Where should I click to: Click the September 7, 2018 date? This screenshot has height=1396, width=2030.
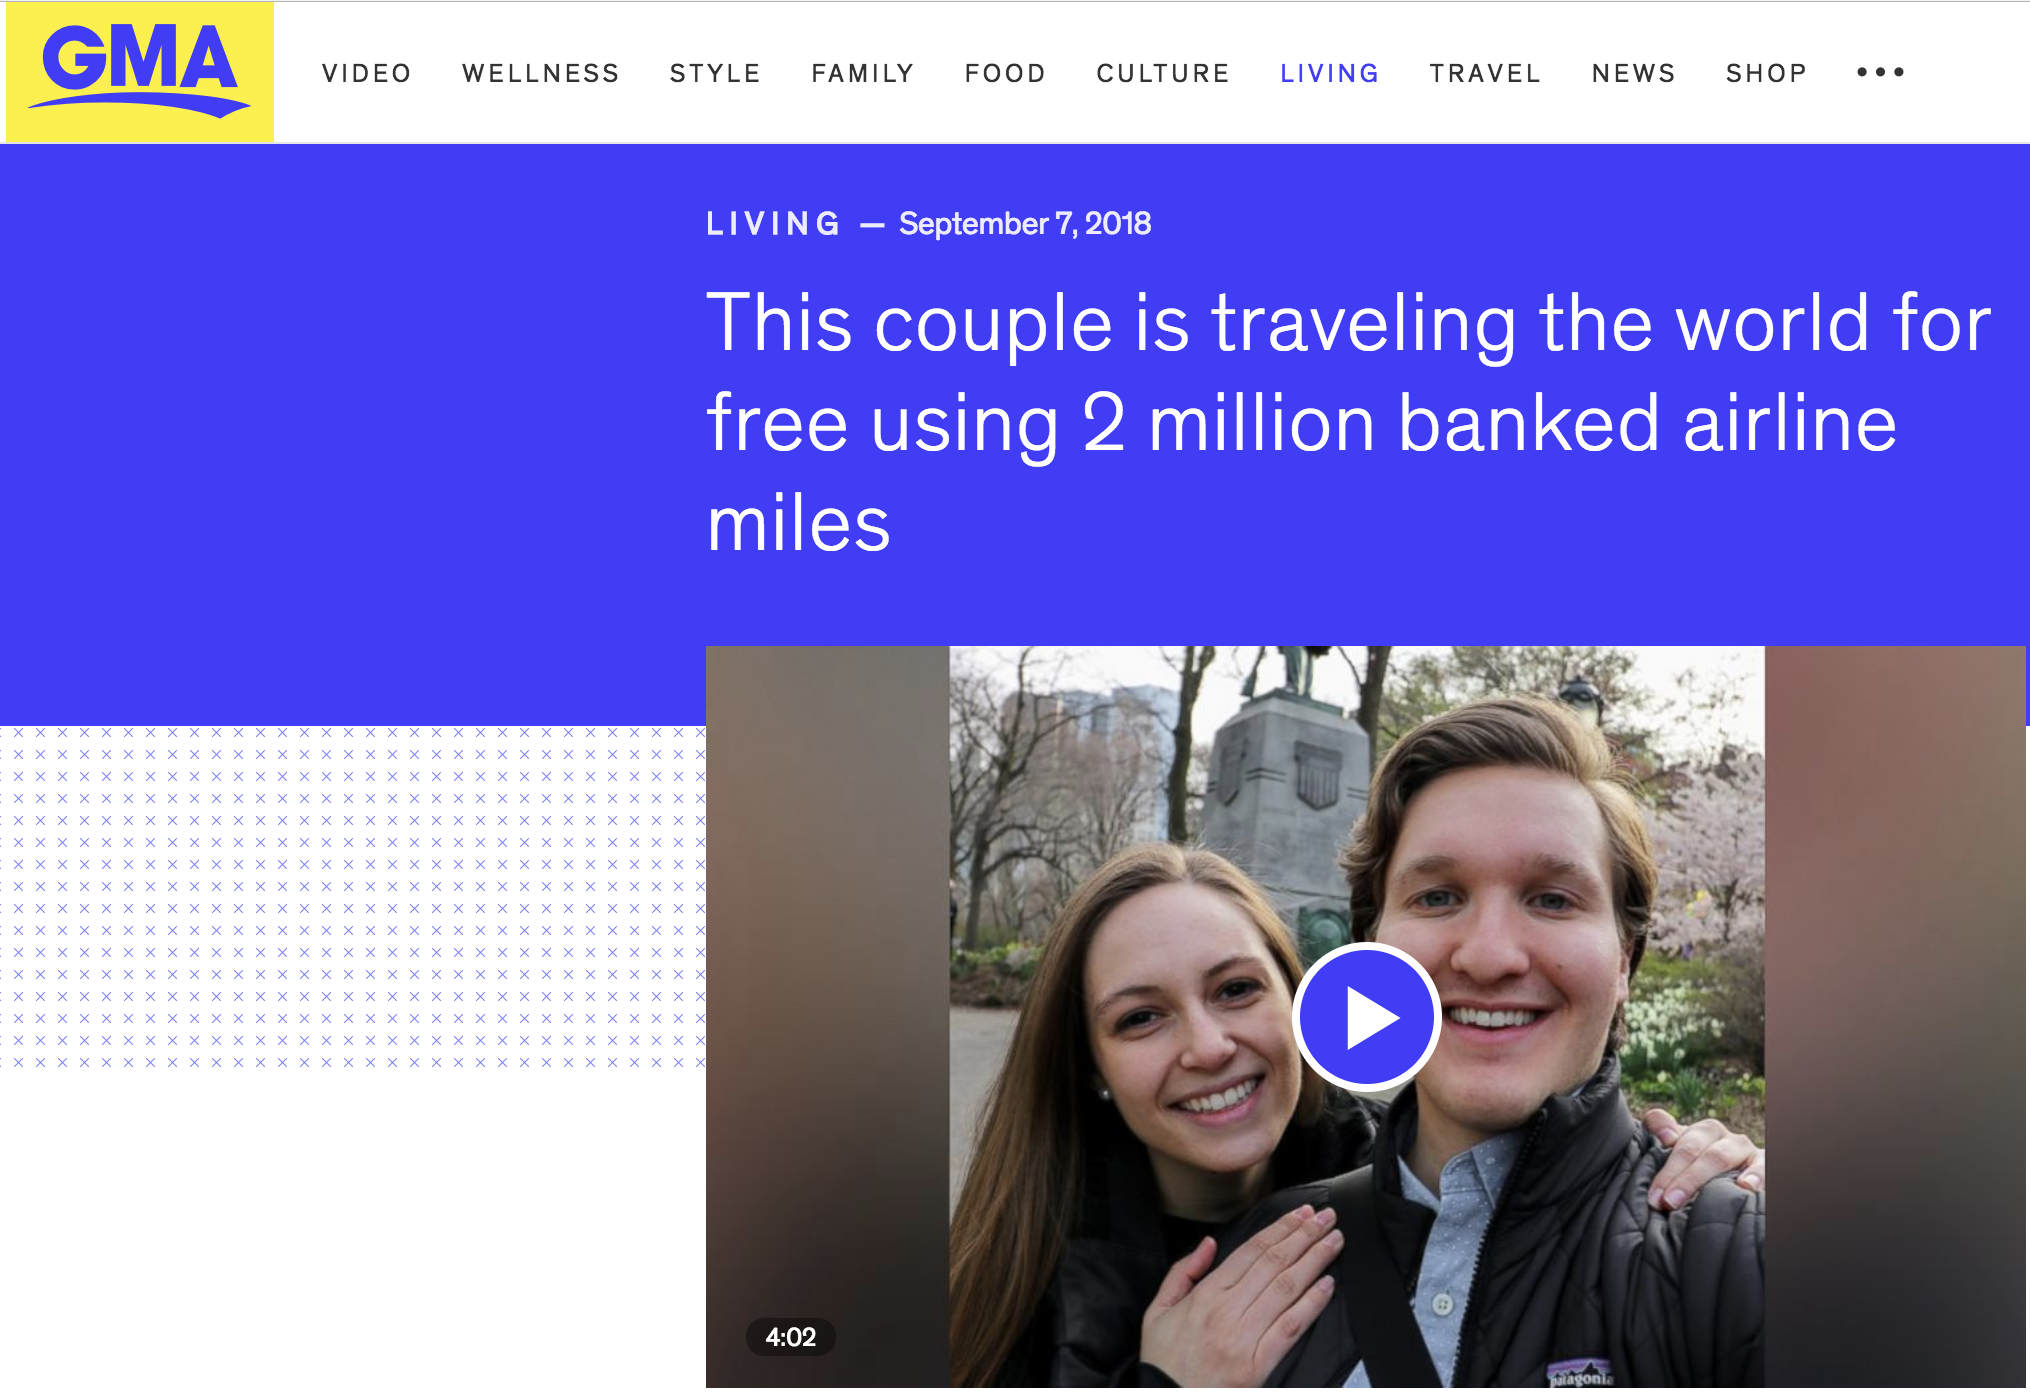[1025, 223]
